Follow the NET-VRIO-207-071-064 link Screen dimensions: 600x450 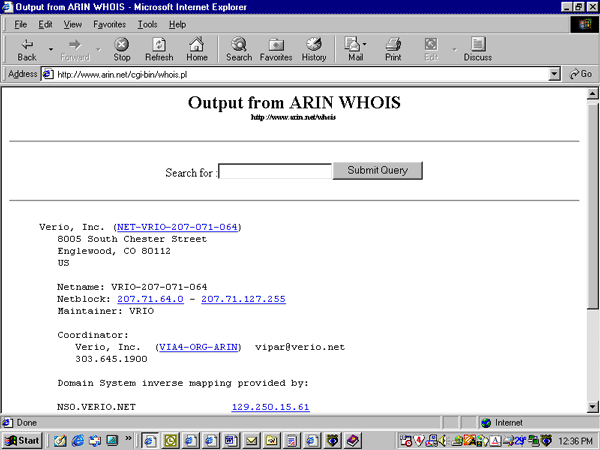point(177,227)
